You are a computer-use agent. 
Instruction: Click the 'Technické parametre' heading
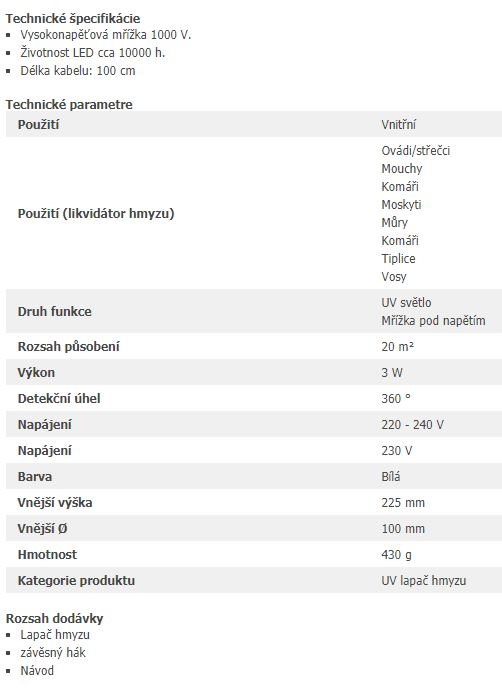coord(69,105)
